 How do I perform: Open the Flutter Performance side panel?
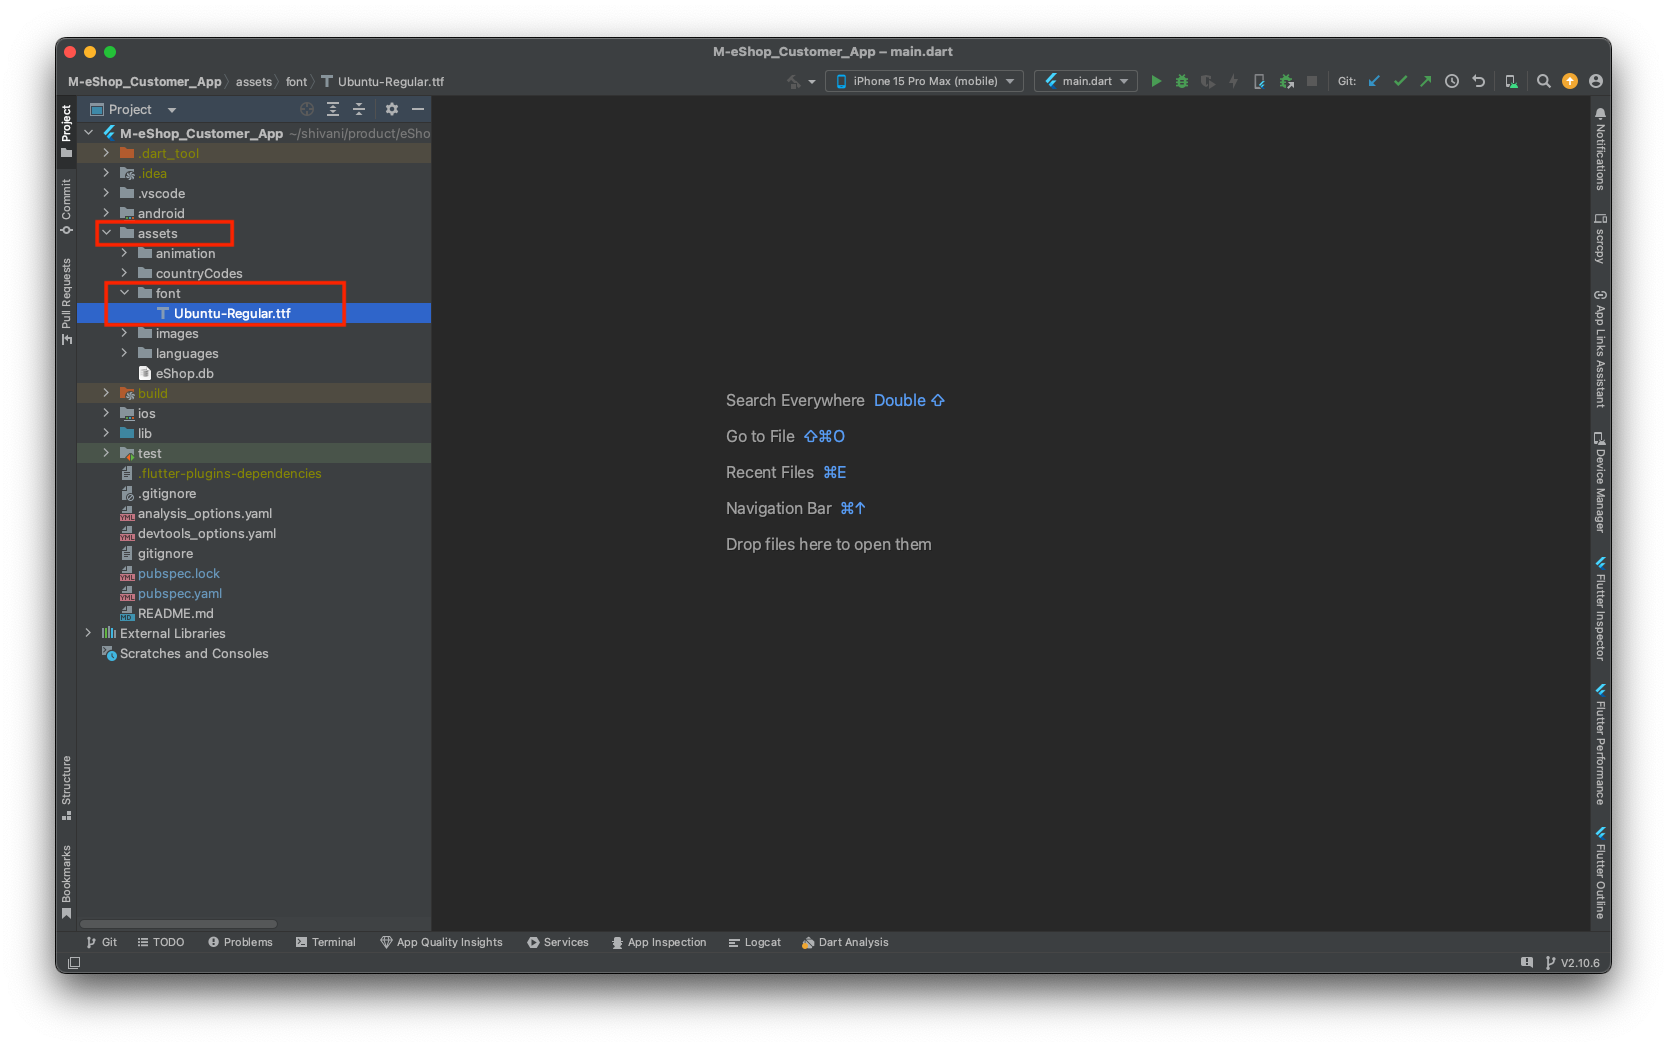pos(1600,745)
